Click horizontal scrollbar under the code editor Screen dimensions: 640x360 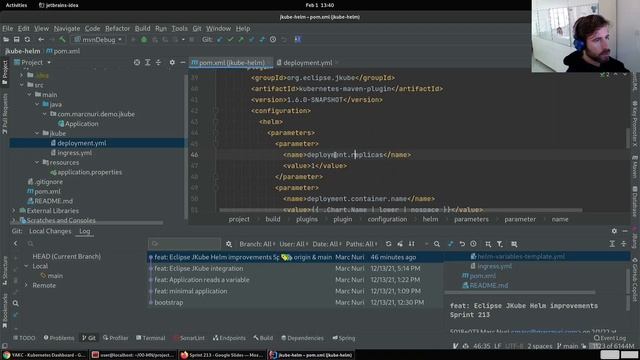(400, 210)
